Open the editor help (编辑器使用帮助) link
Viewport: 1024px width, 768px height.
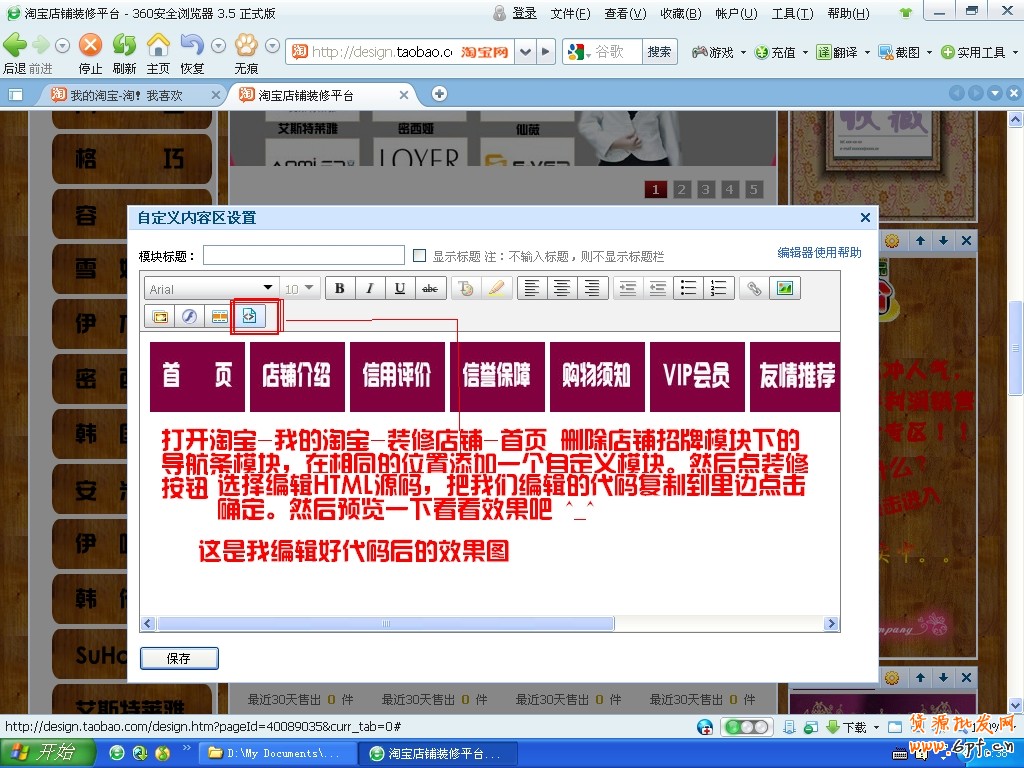point(819,253)
